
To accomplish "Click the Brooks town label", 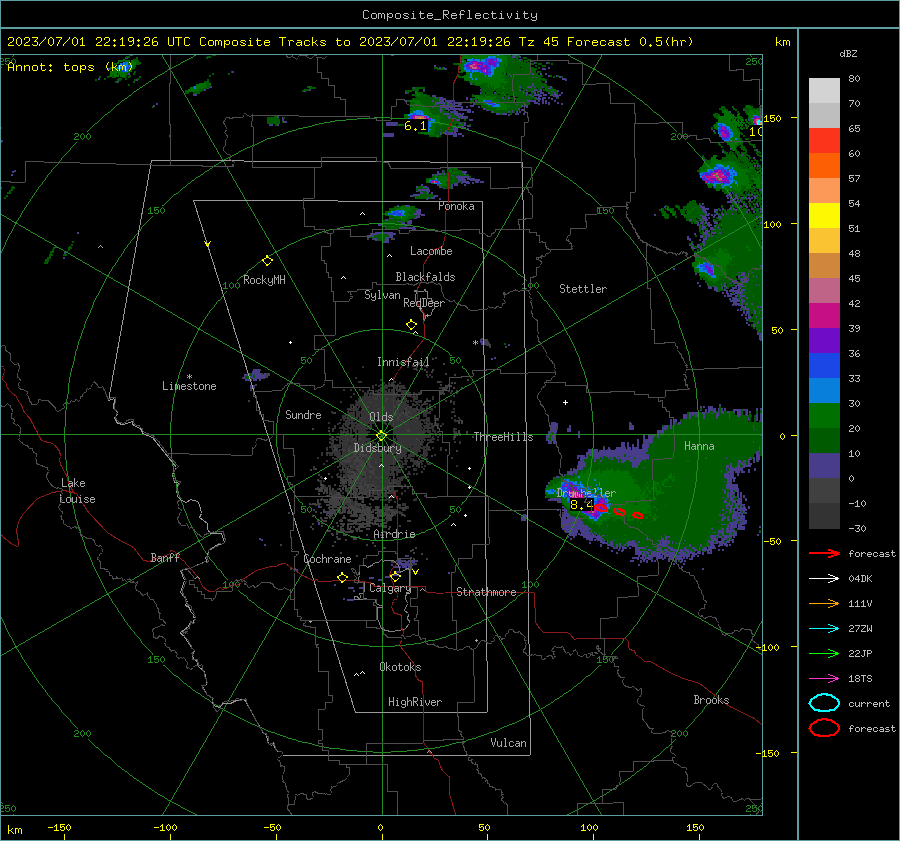I will [x=711, y=700].
